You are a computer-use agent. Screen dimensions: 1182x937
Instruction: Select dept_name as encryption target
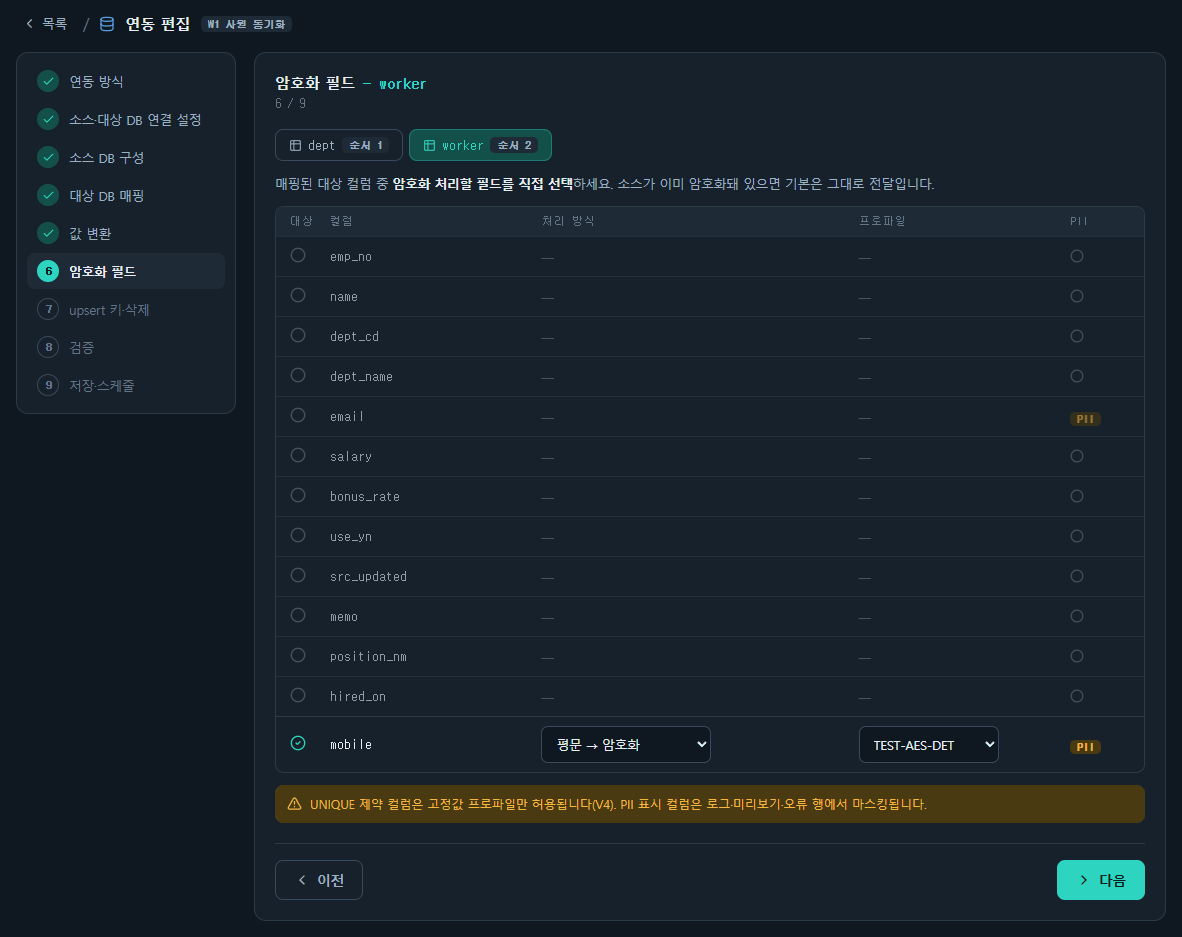[x=298, y=375]
